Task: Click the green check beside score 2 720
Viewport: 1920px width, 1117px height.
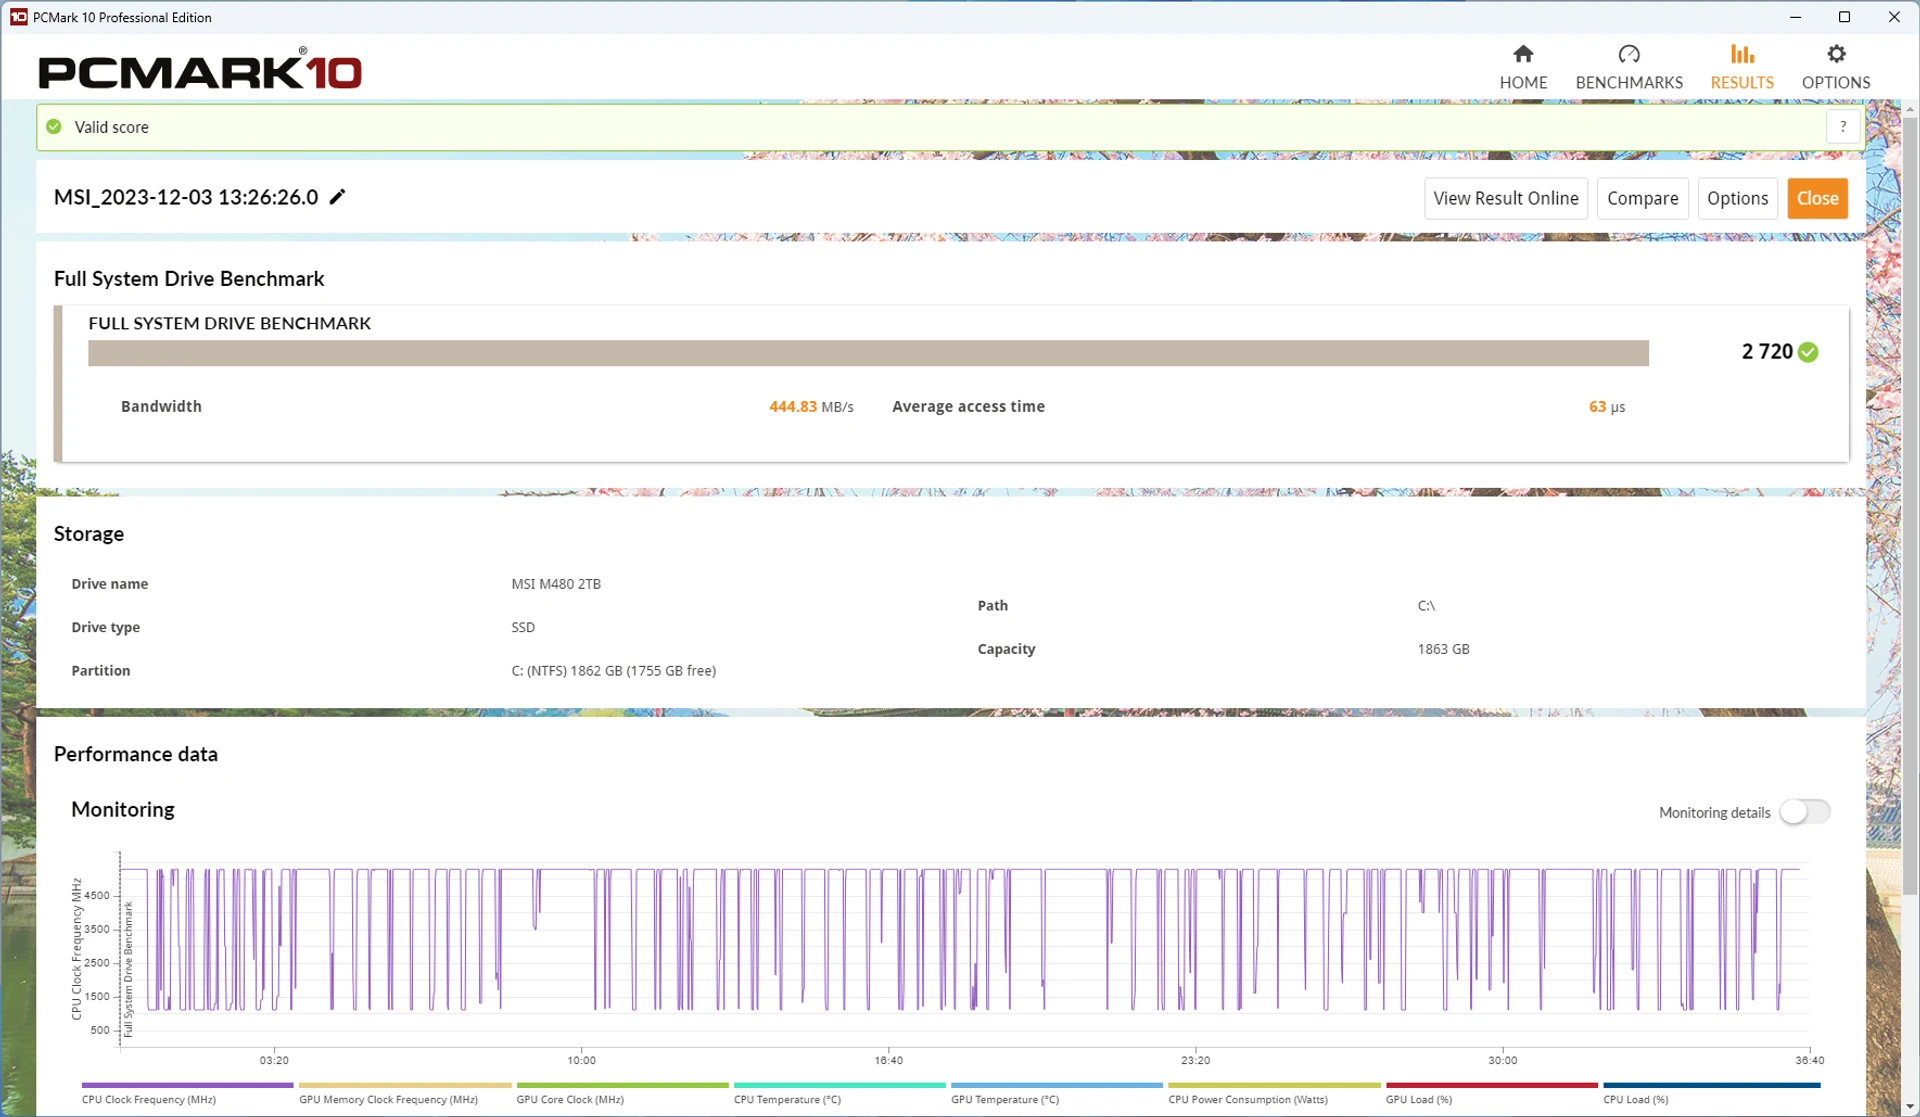Action: click(x=1808, y=352)
